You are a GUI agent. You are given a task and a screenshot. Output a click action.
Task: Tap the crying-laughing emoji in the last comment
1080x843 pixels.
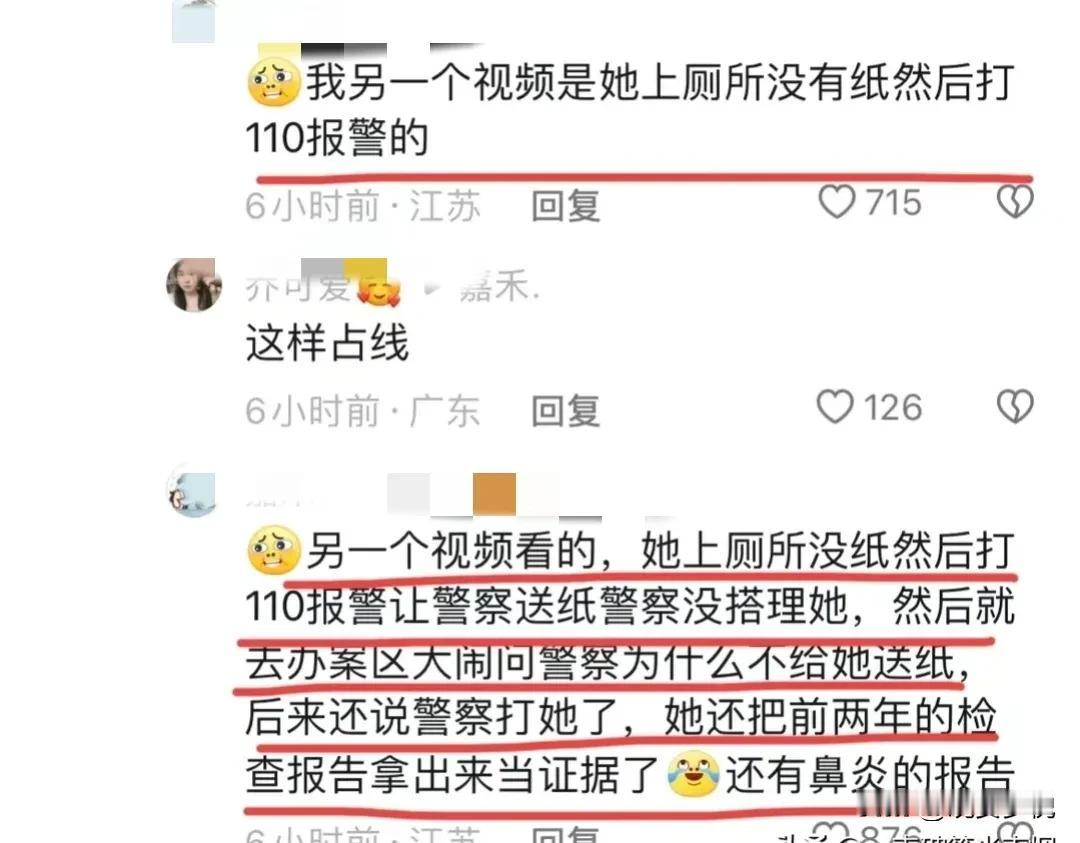[694, 774]
